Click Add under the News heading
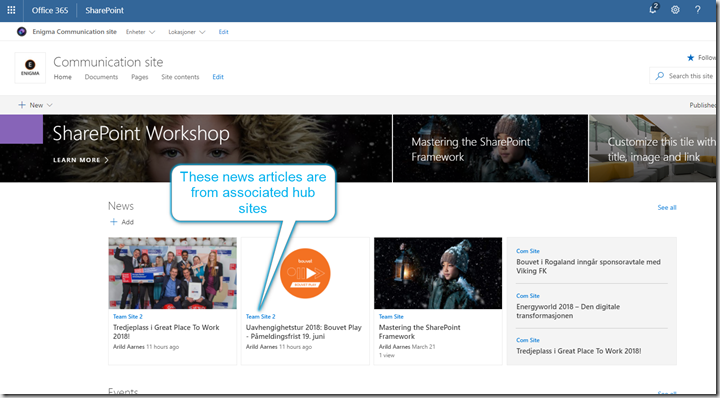This screenshot has height=398, width=720. tap(127, 222)
